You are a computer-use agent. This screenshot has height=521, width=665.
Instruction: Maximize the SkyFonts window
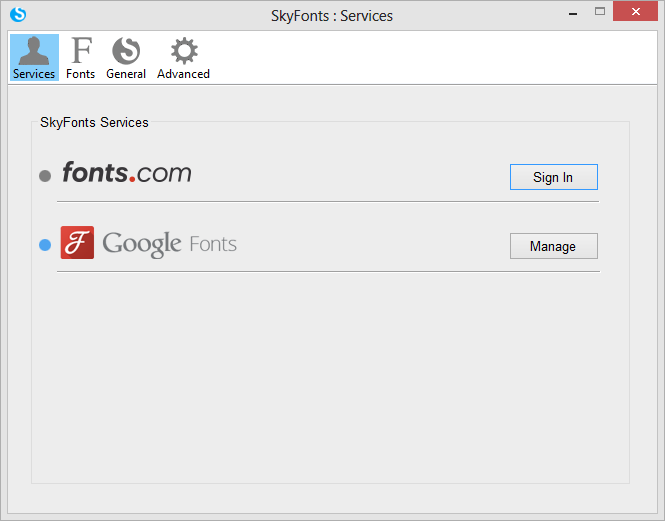click(x=600, y=12)
